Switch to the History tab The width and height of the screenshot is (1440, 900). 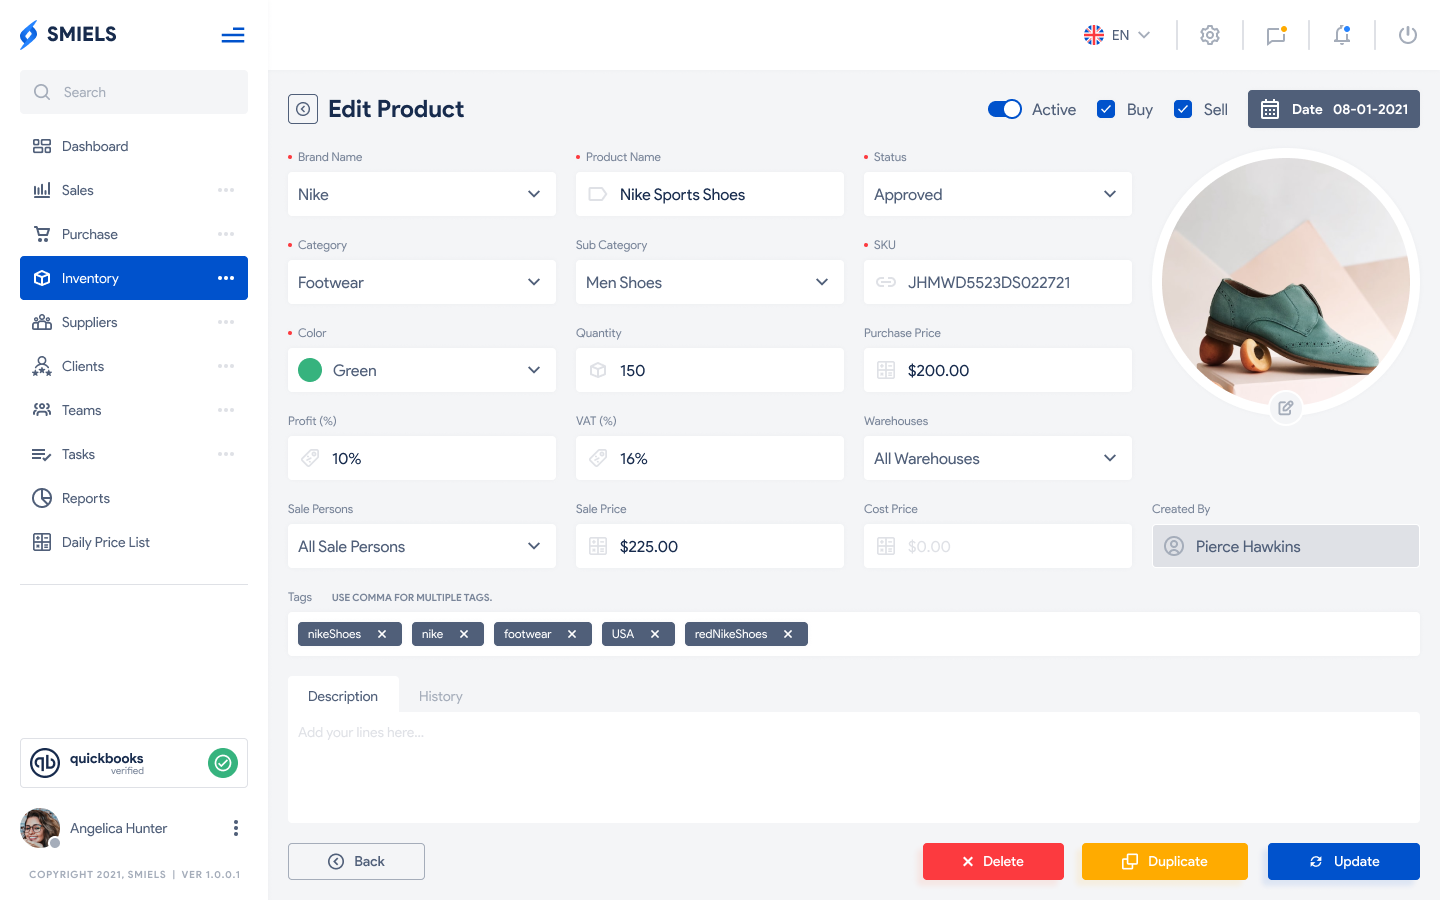pos(441,696)
